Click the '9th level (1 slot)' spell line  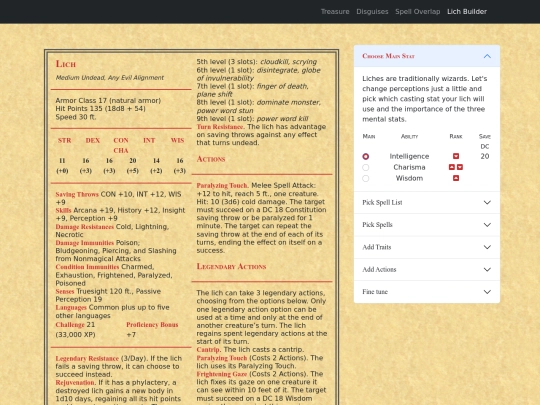[252, 119]
